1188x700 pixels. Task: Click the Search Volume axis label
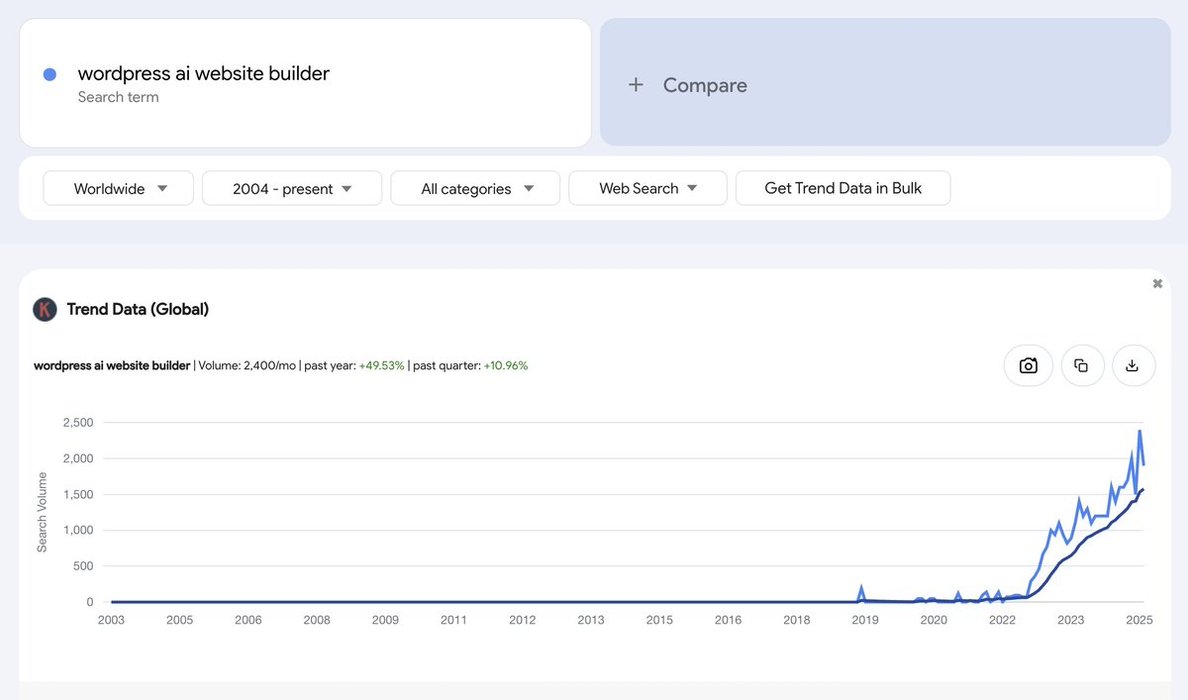(x=42, y=512)
